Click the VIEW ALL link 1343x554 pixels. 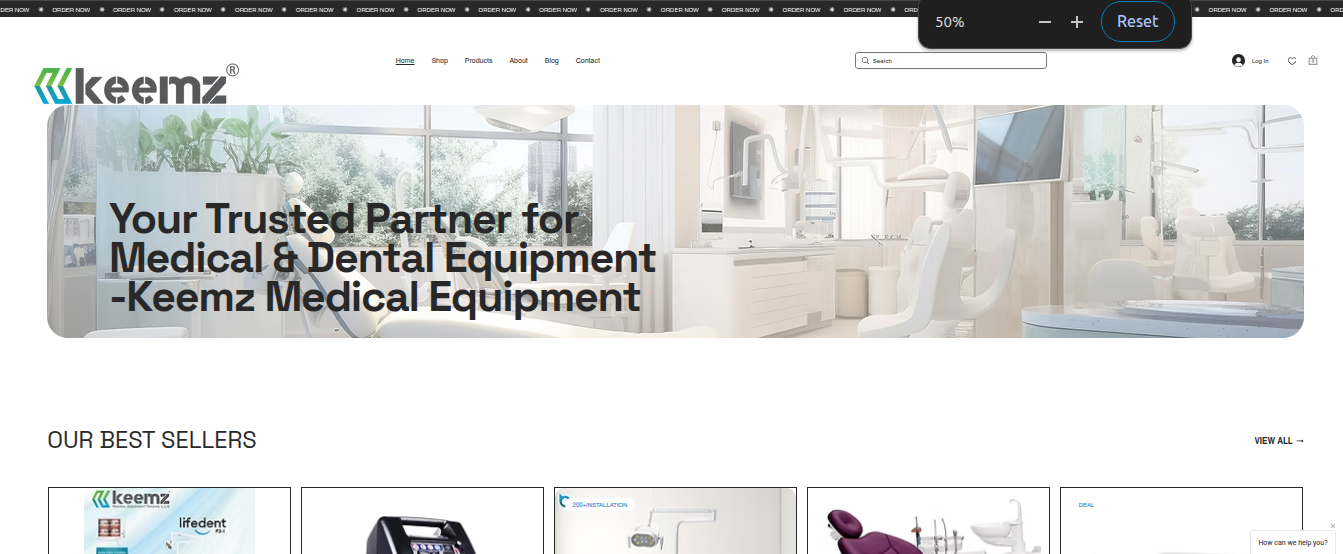1279,441
